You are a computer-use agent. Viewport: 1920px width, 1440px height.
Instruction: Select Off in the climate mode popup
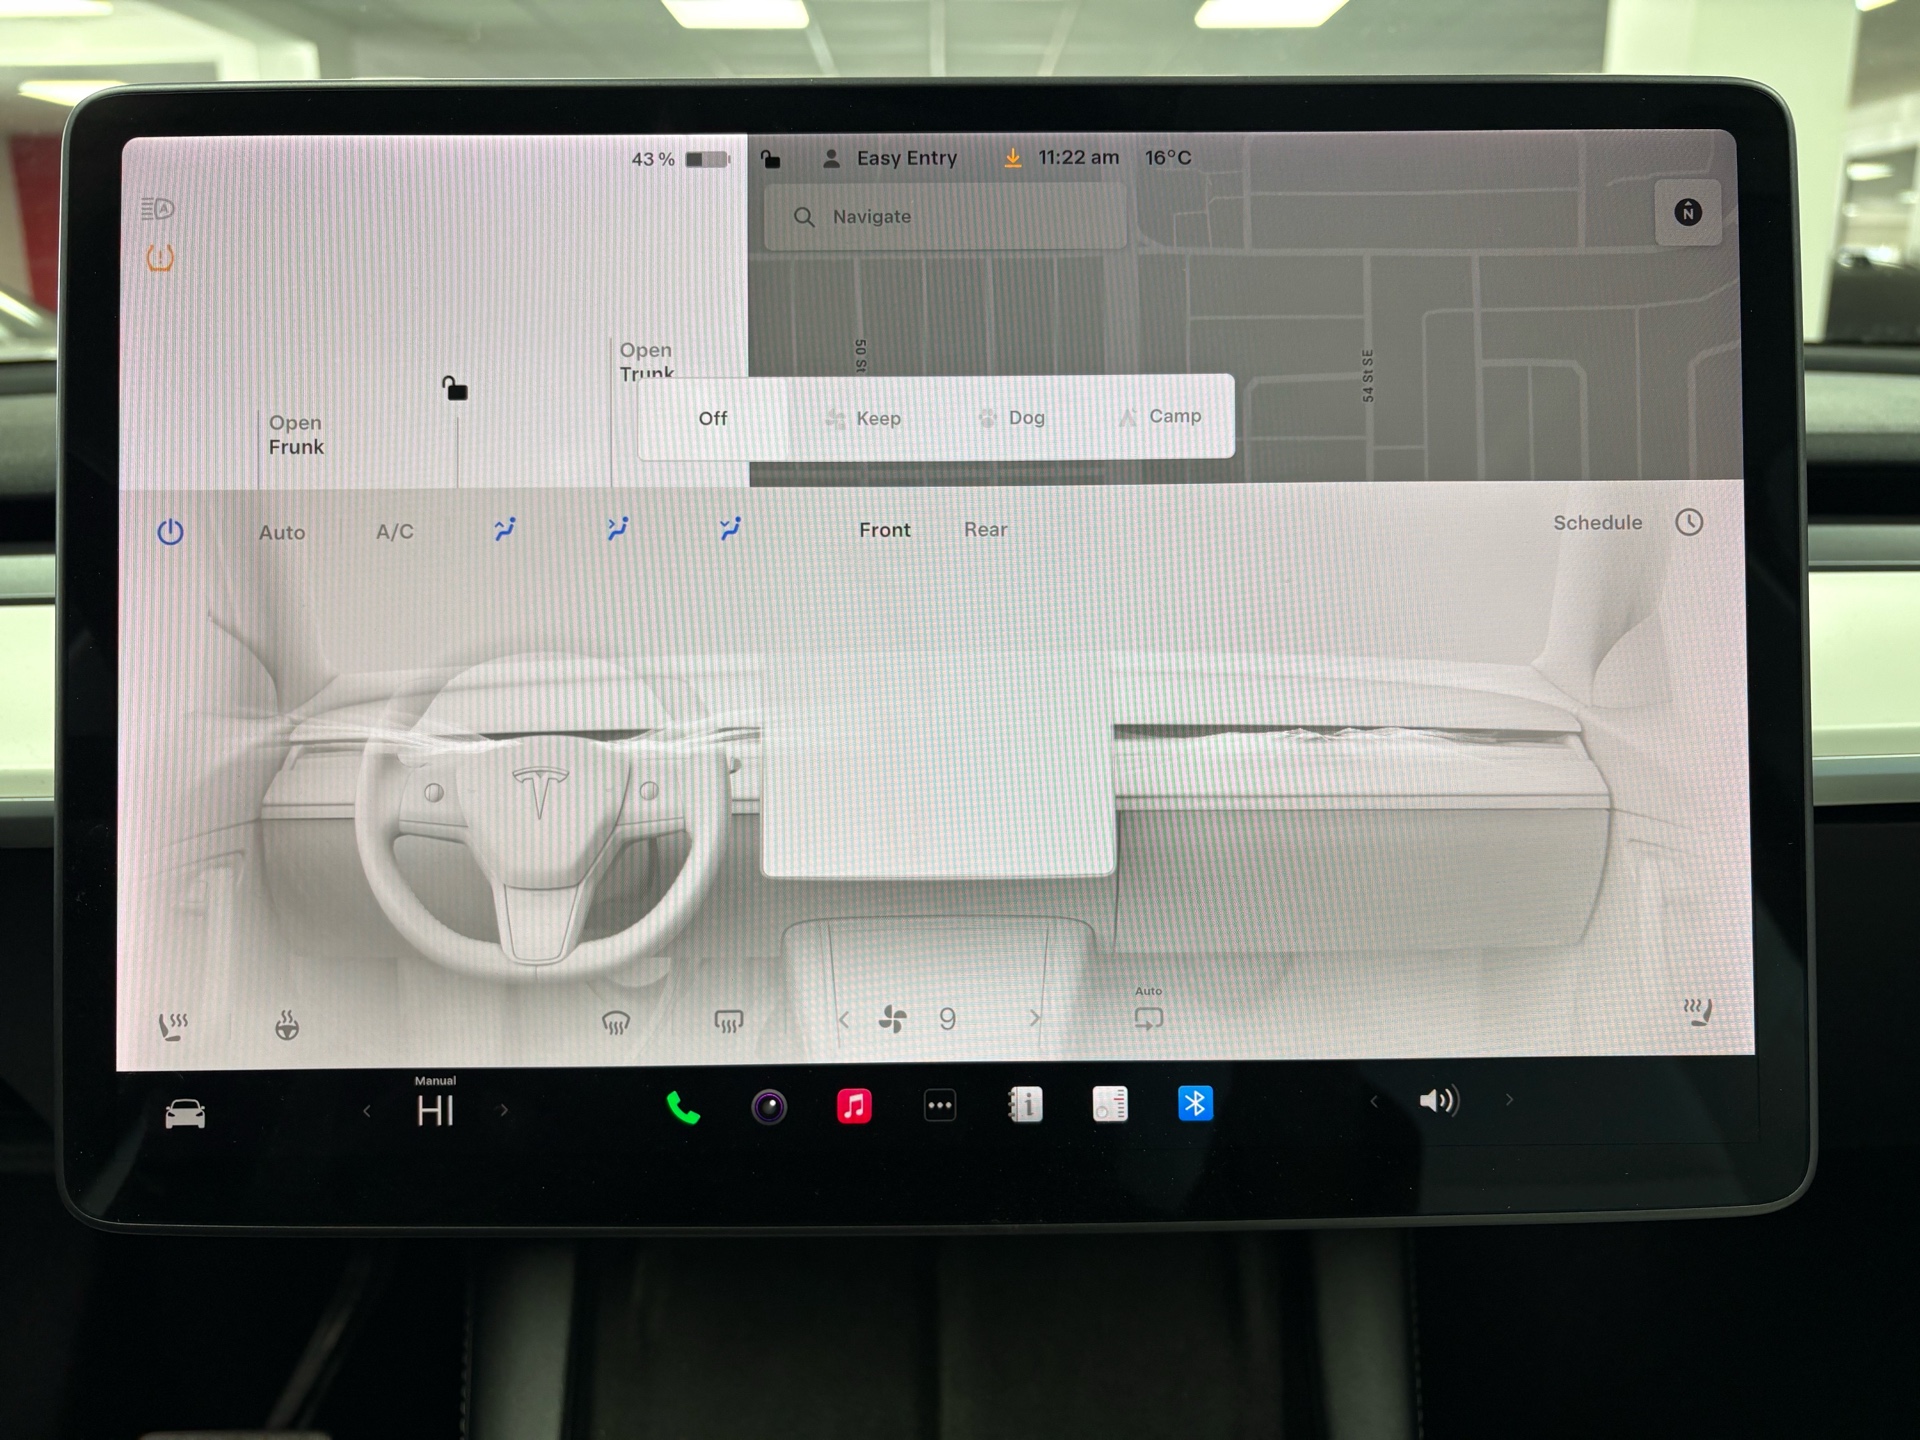[x=713, y=418]
